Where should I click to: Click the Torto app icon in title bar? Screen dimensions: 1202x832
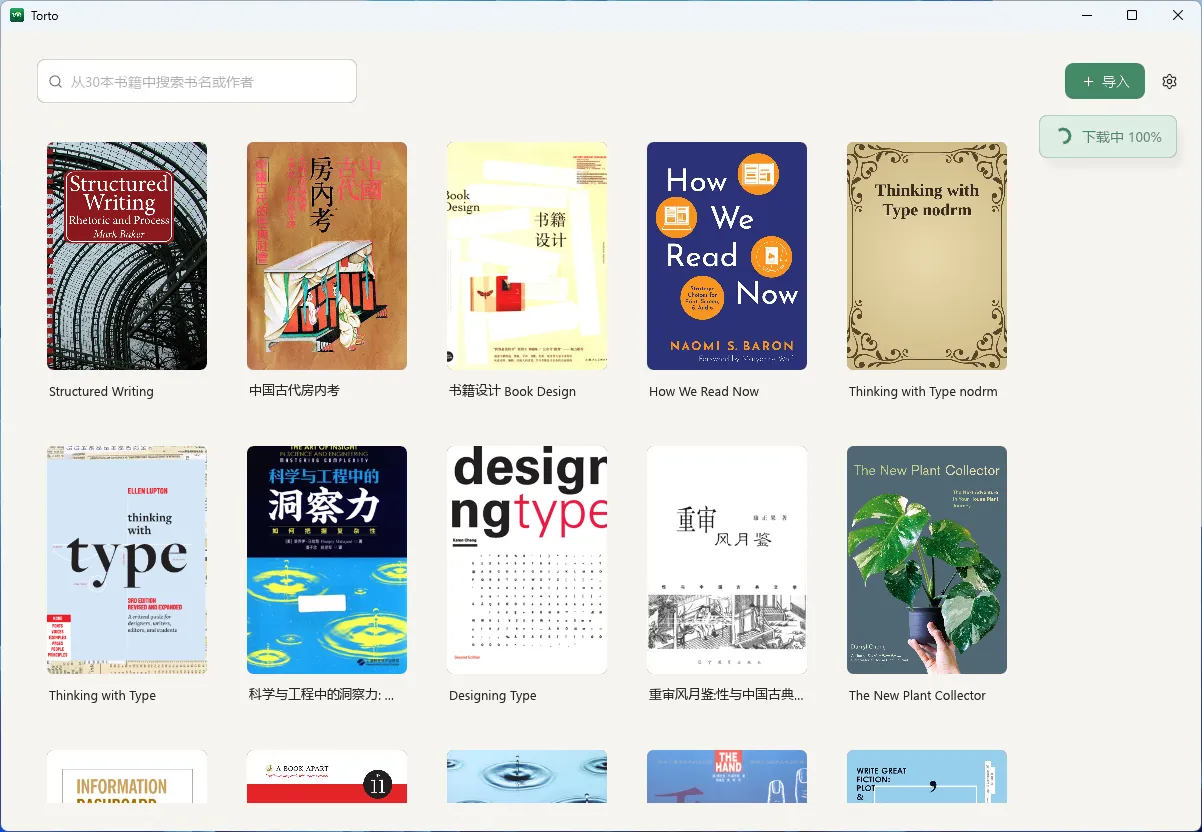[x=17, y=16]
